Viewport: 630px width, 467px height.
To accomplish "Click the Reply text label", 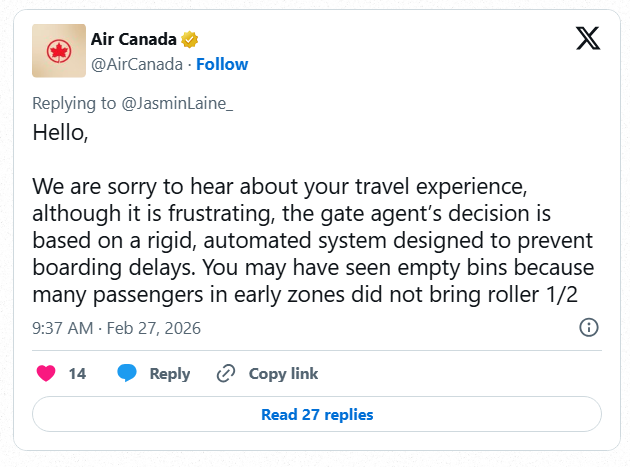I will 169,373.
